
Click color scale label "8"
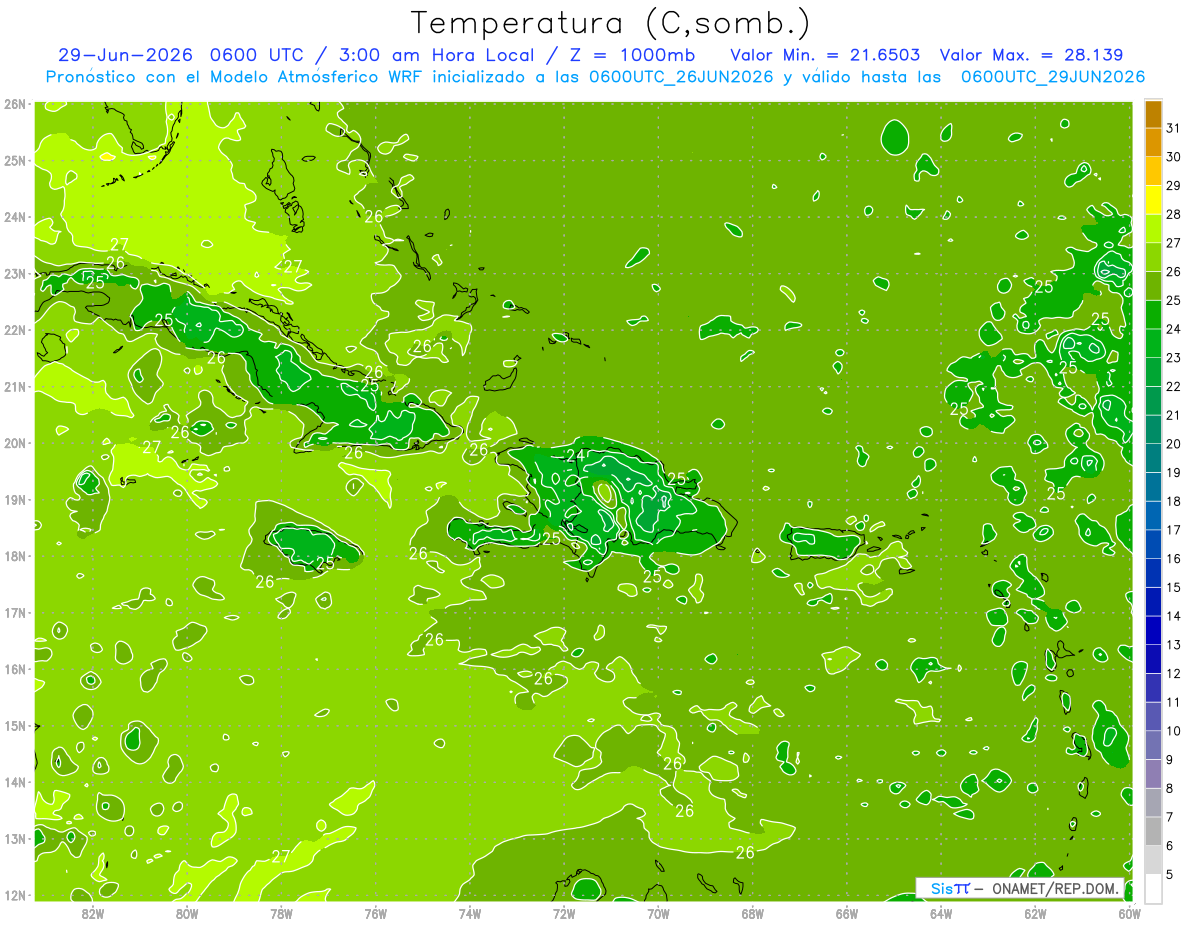[1169, 788]
